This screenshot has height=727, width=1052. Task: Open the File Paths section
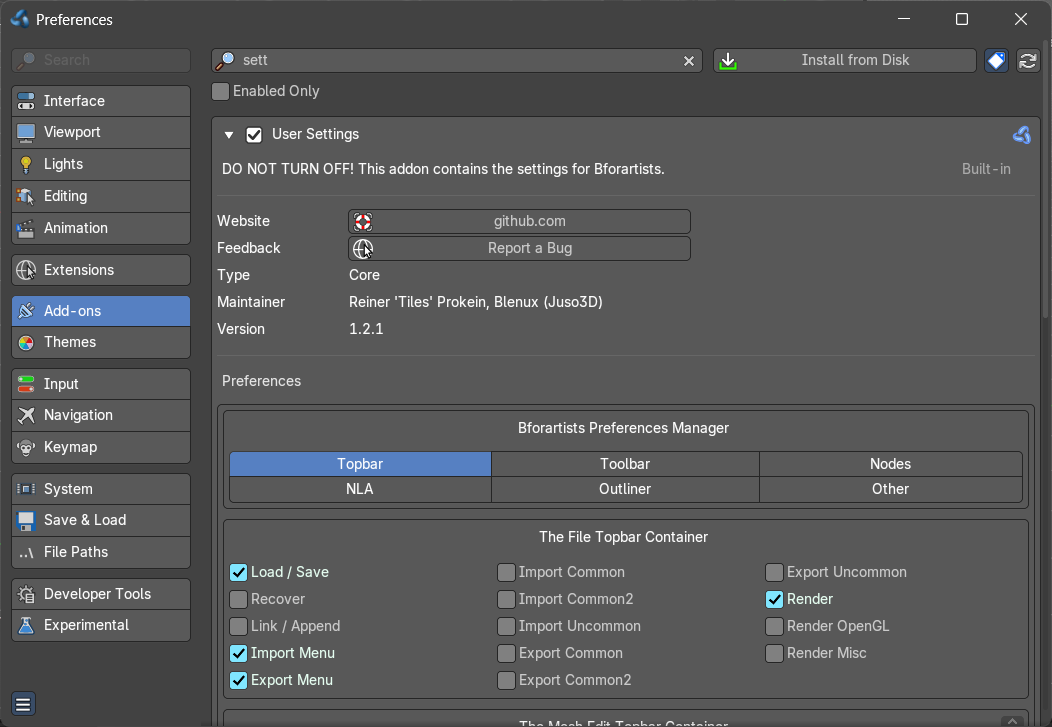click(101, 553)
